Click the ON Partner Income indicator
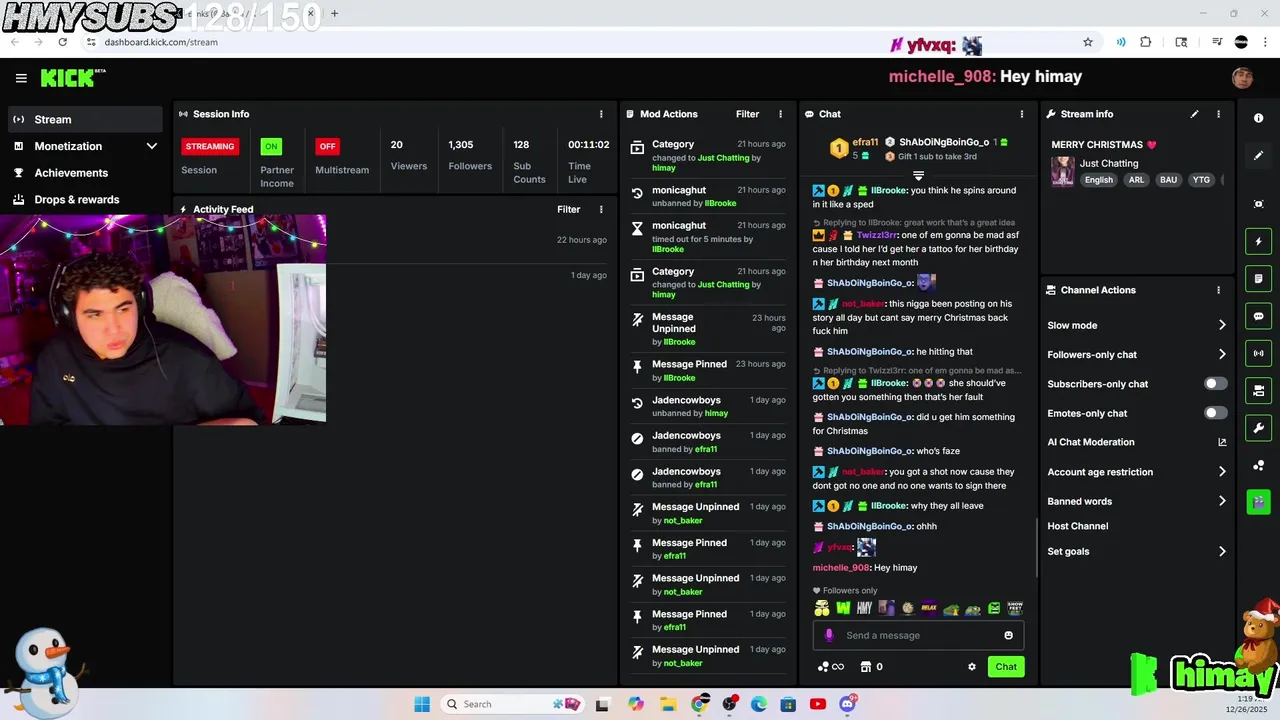 coord(271,146)
